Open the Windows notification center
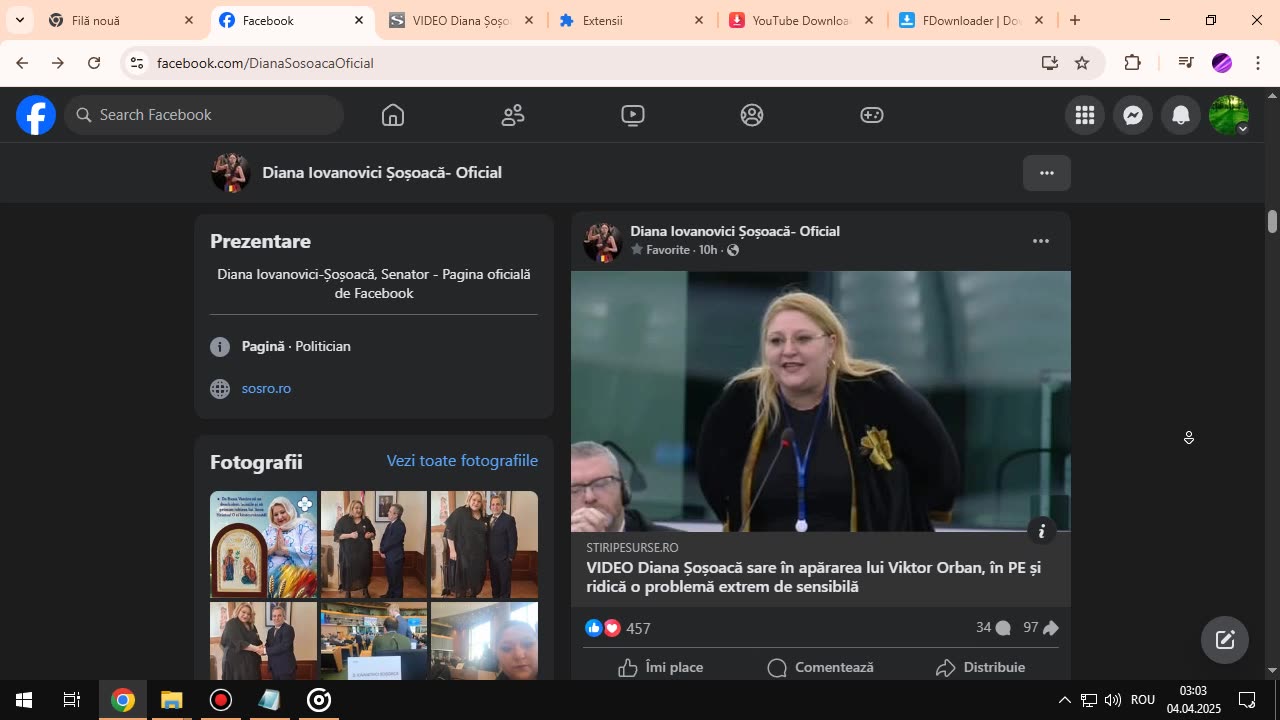This screenshot has height=720, width=1280. 1247,700
